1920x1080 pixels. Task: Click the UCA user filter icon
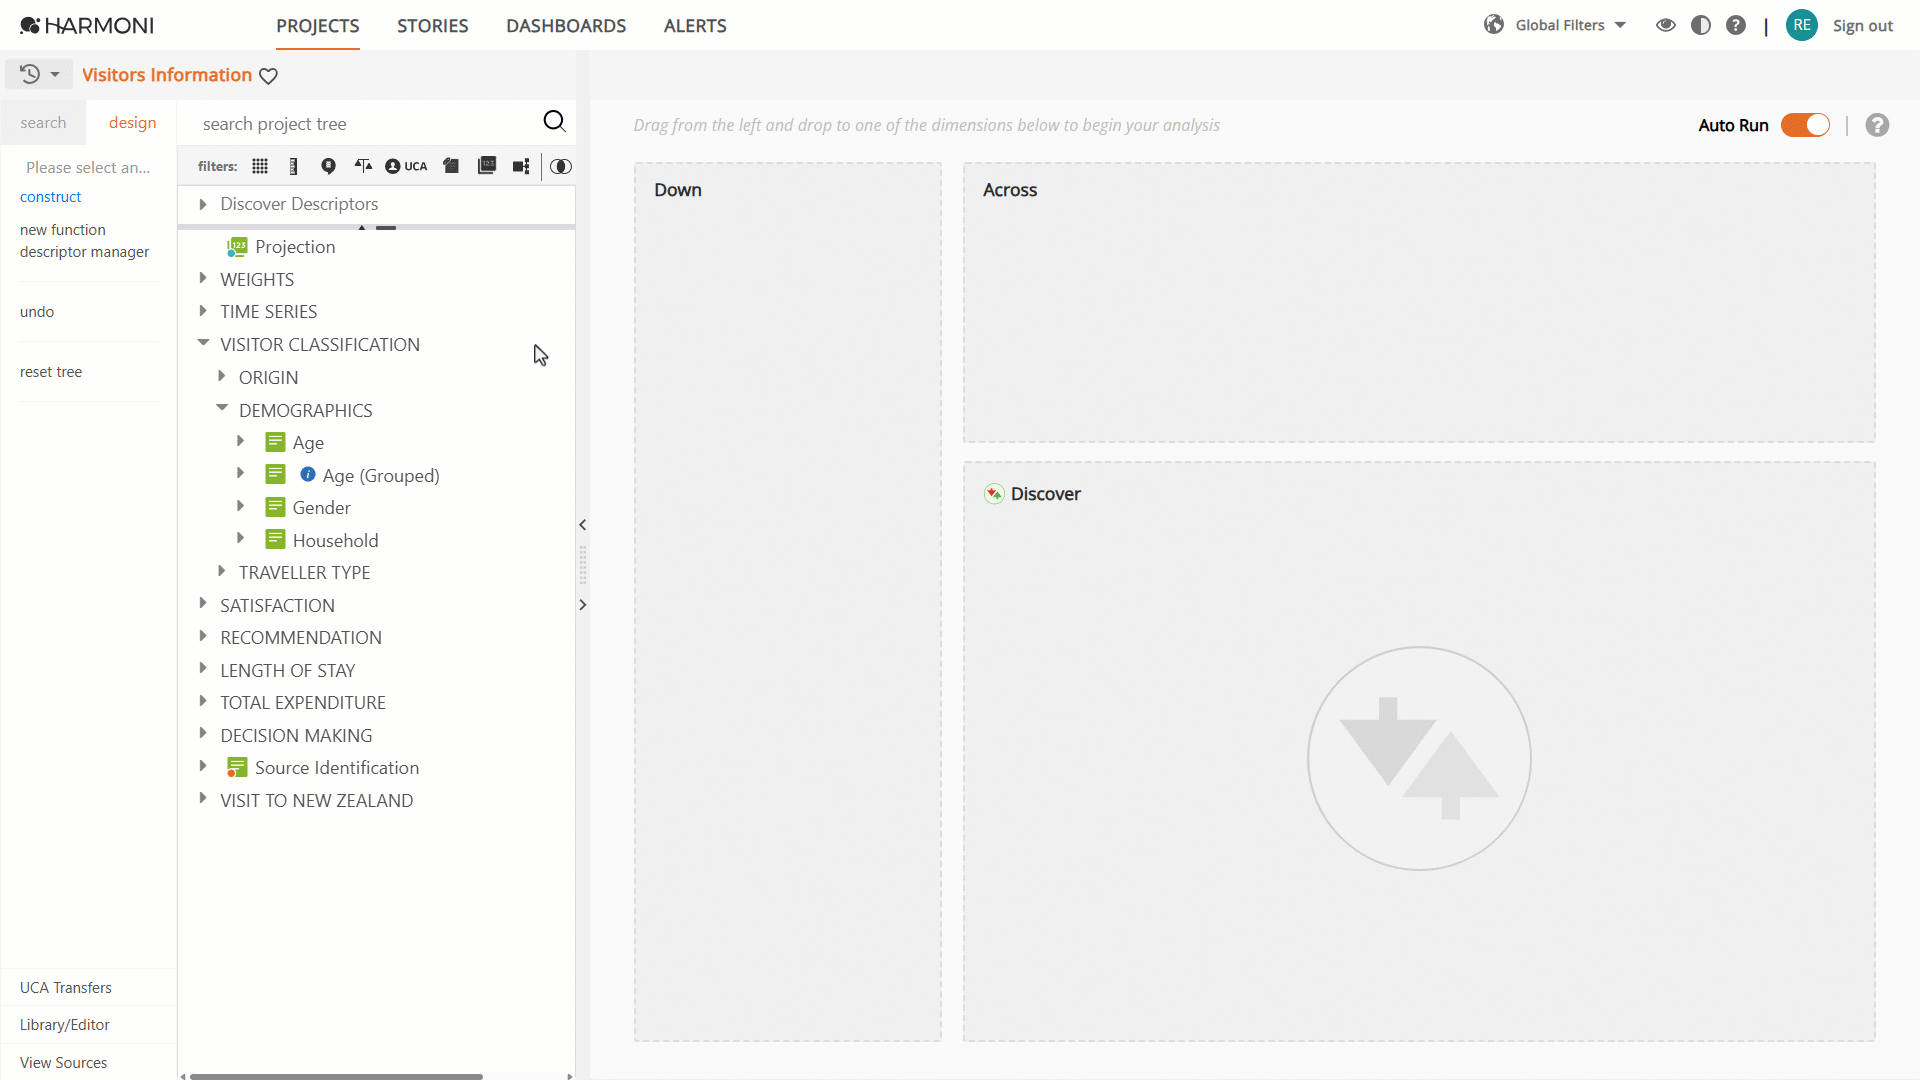tap(406, 166)
